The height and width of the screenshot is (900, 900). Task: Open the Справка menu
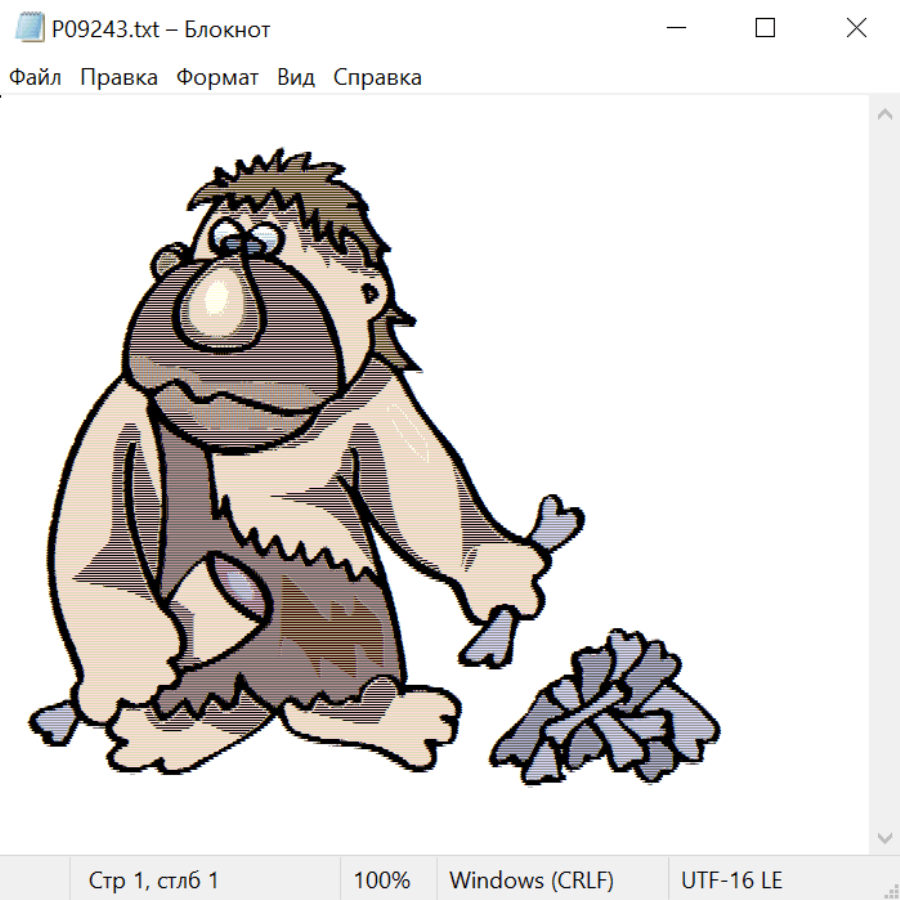(x=377, y=78)
